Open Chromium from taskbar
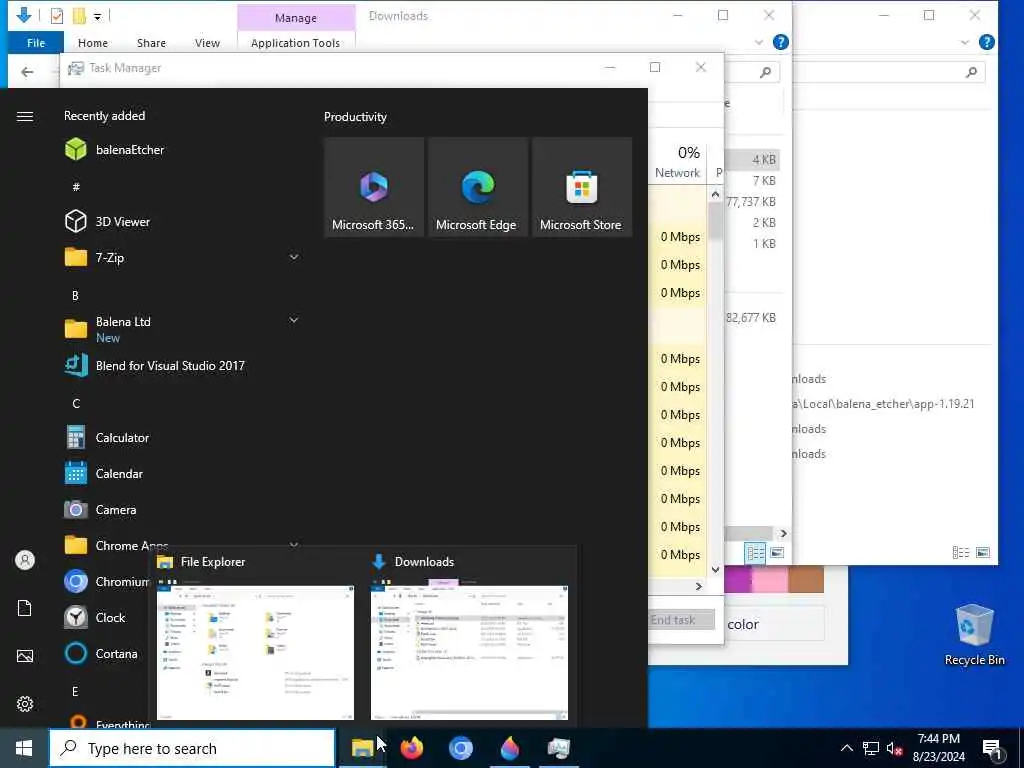The height and width of the screenshot is (768, 1024). click(461, 748)
